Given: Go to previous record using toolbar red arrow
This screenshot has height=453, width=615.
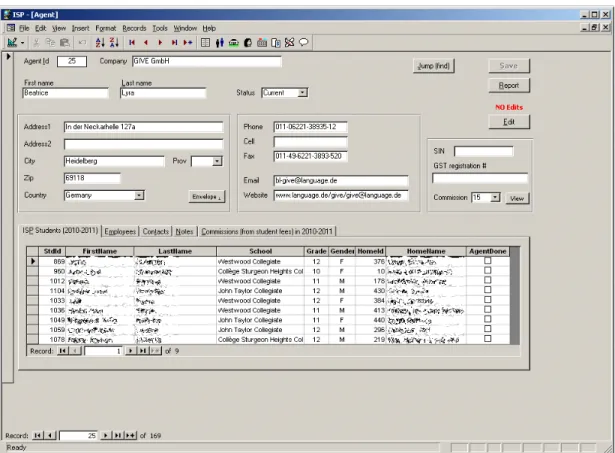Looking at the screenshot, I should pyautogui.click(x=146, y=42).
